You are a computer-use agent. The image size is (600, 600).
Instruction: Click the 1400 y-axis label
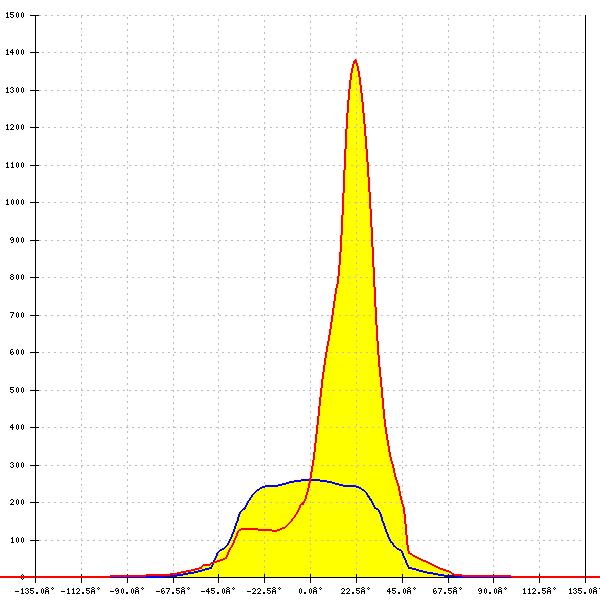[15, 52]
